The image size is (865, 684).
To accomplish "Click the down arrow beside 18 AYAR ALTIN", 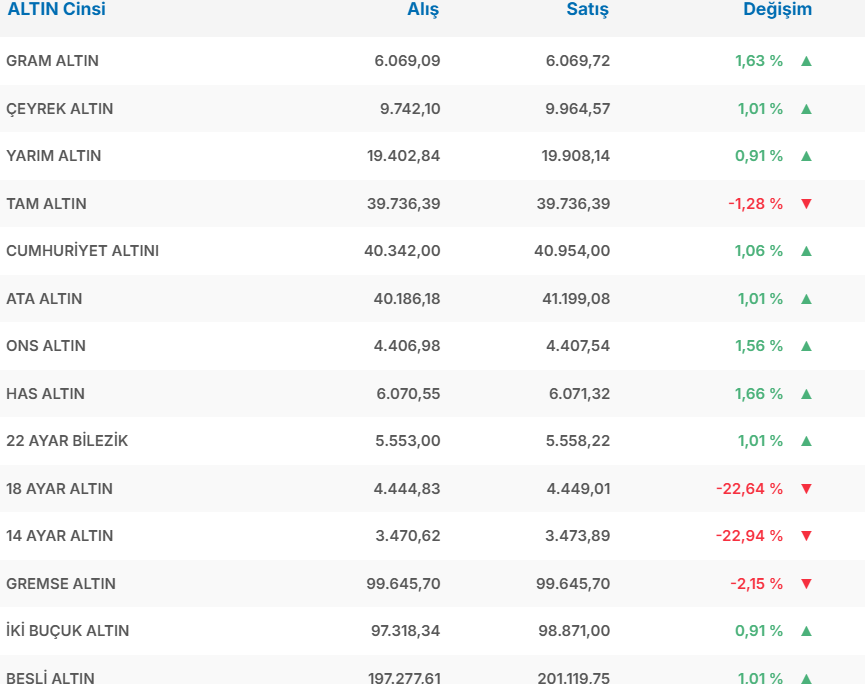I will [x=806, y=489].
